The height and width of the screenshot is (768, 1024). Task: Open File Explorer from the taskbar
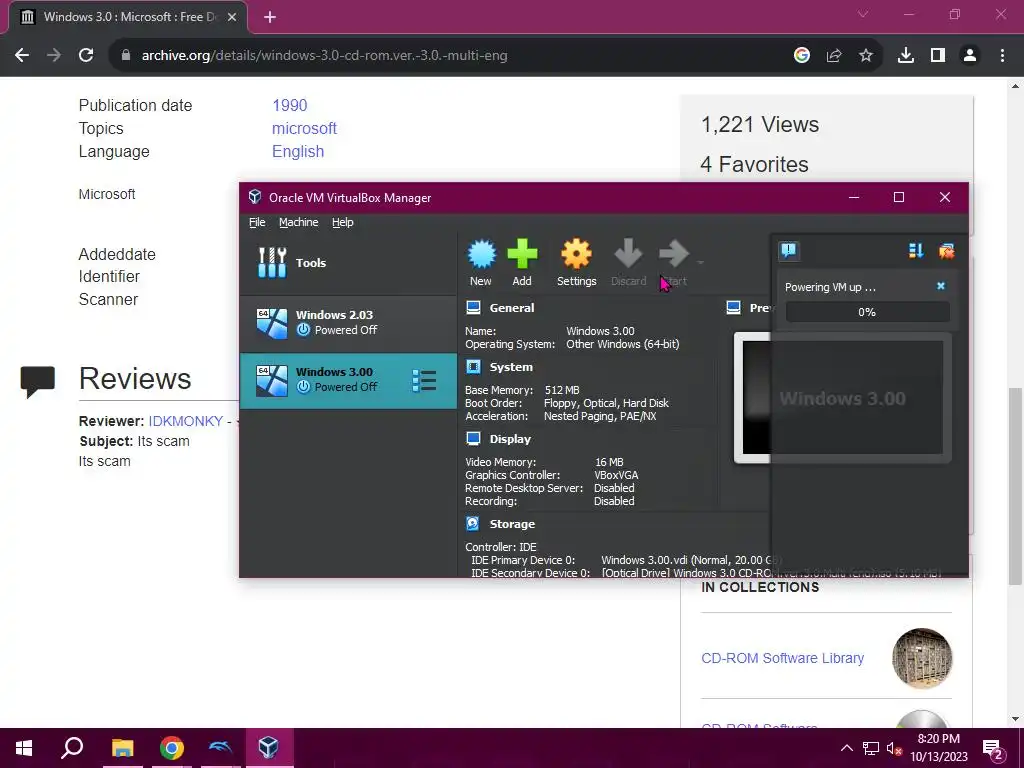(x=122, y=748)
